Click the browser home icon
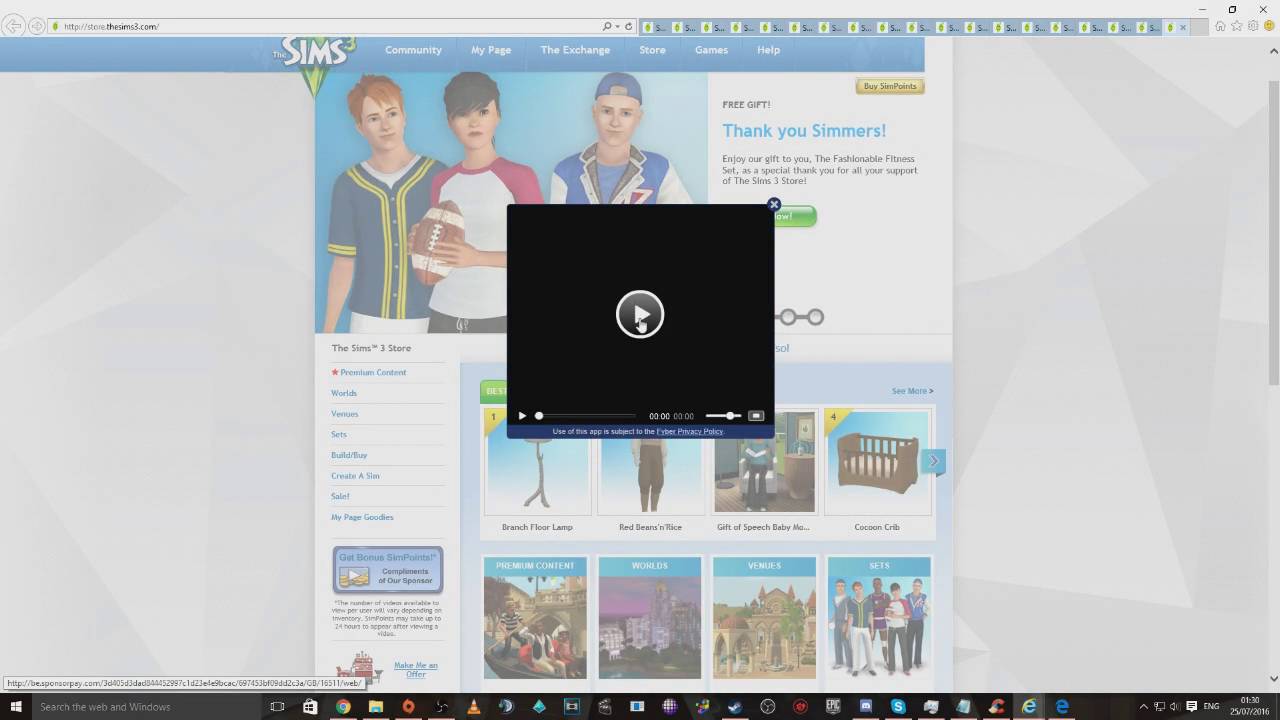1280x720 pixels. [1220, 26]
